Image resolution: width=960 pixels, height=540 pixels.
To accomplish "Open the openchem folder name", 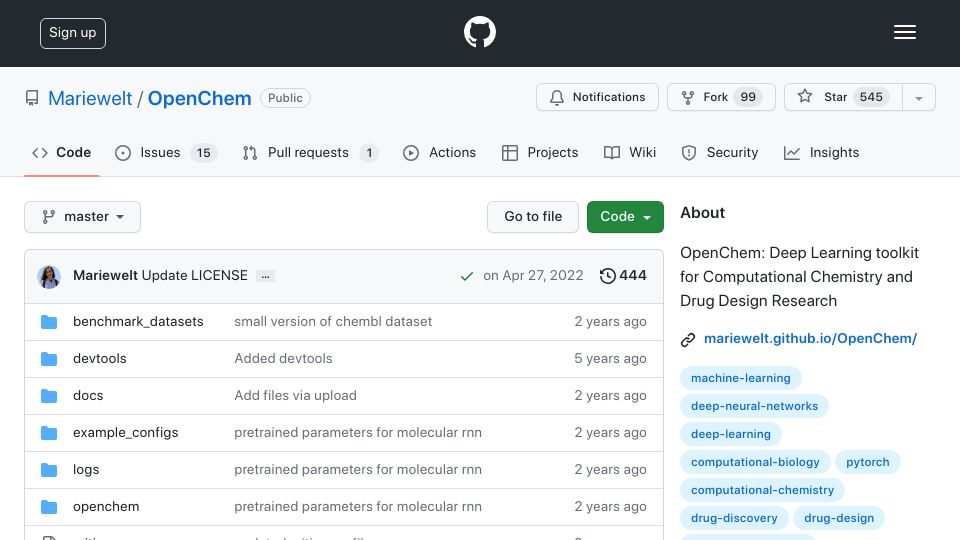I will coord(106,506).
